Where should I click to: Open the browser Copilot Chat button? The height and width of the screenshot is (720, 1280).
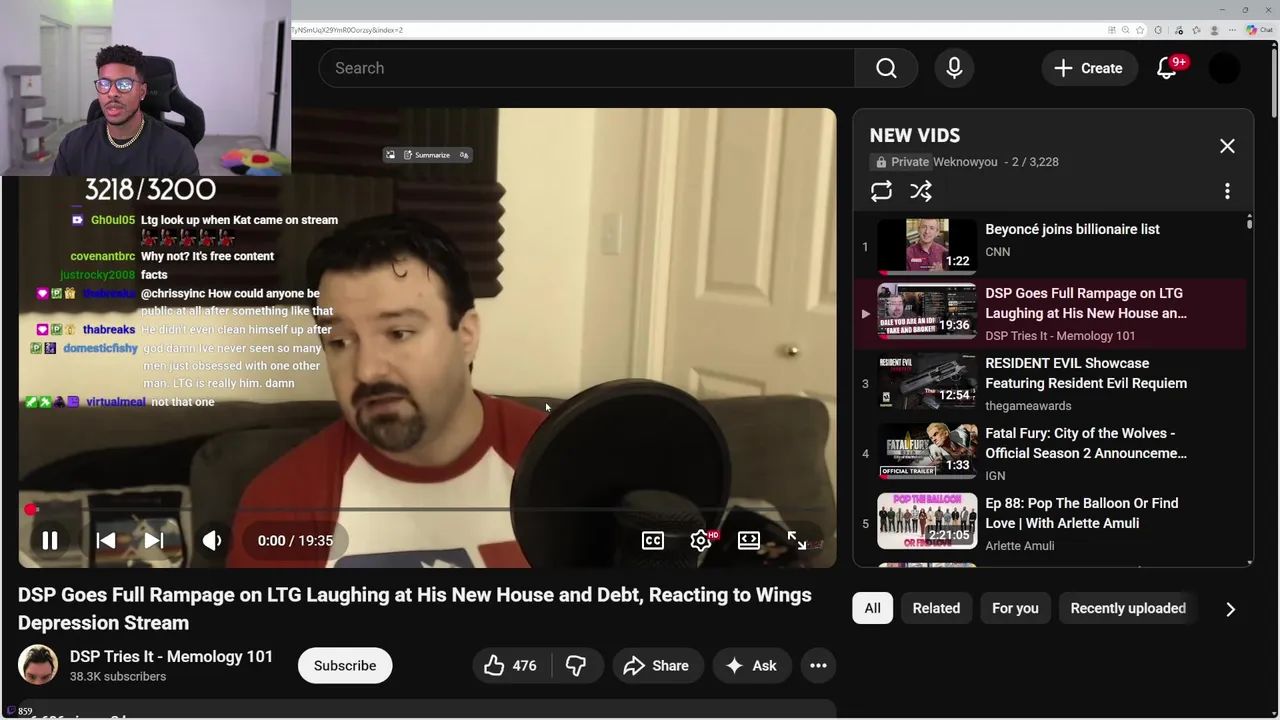click(x=1259, y=30)
